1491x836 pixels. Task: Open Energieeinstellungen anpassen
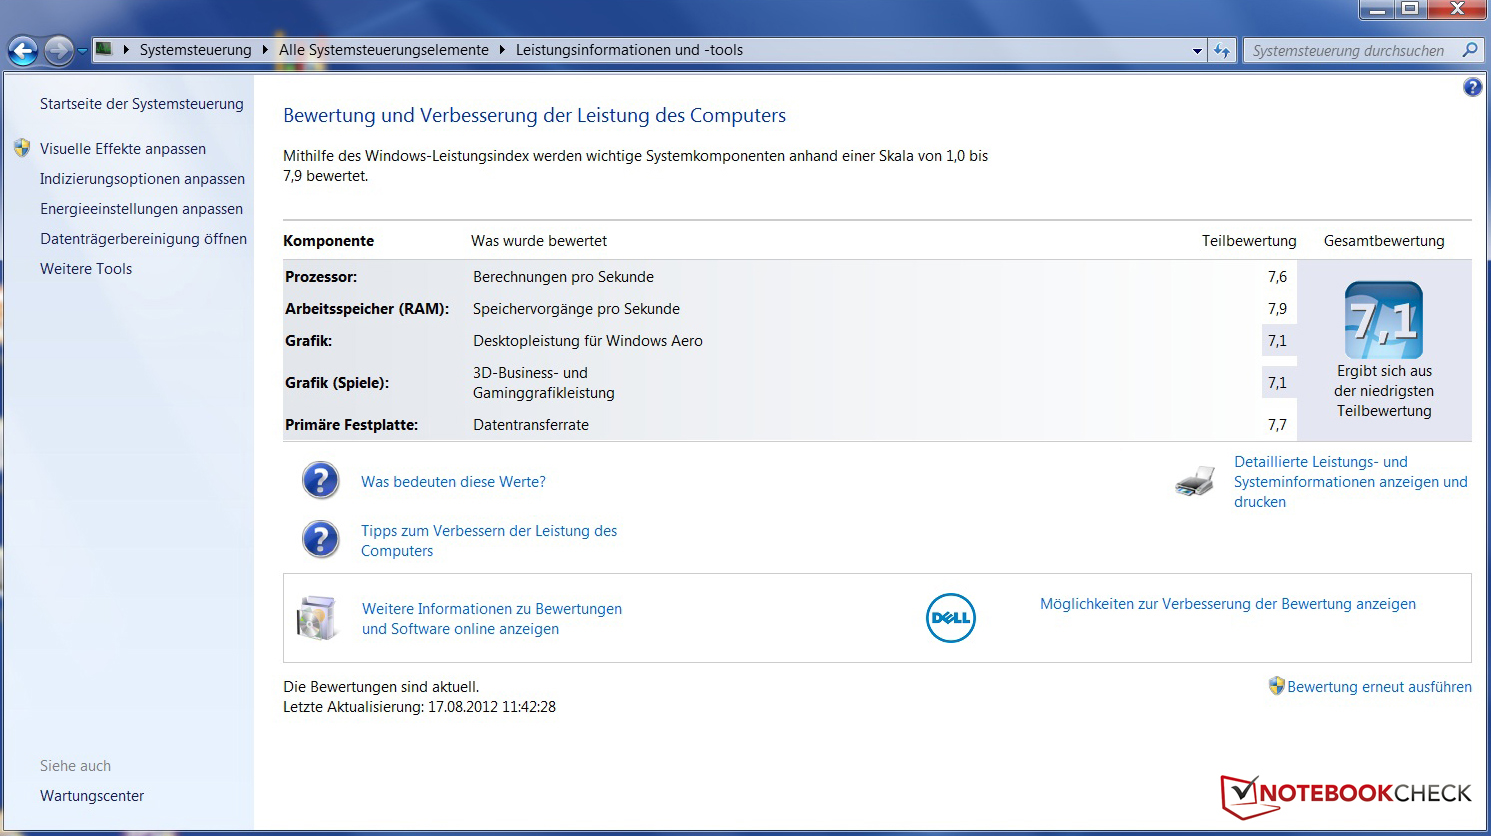click(x=141, y=209)
